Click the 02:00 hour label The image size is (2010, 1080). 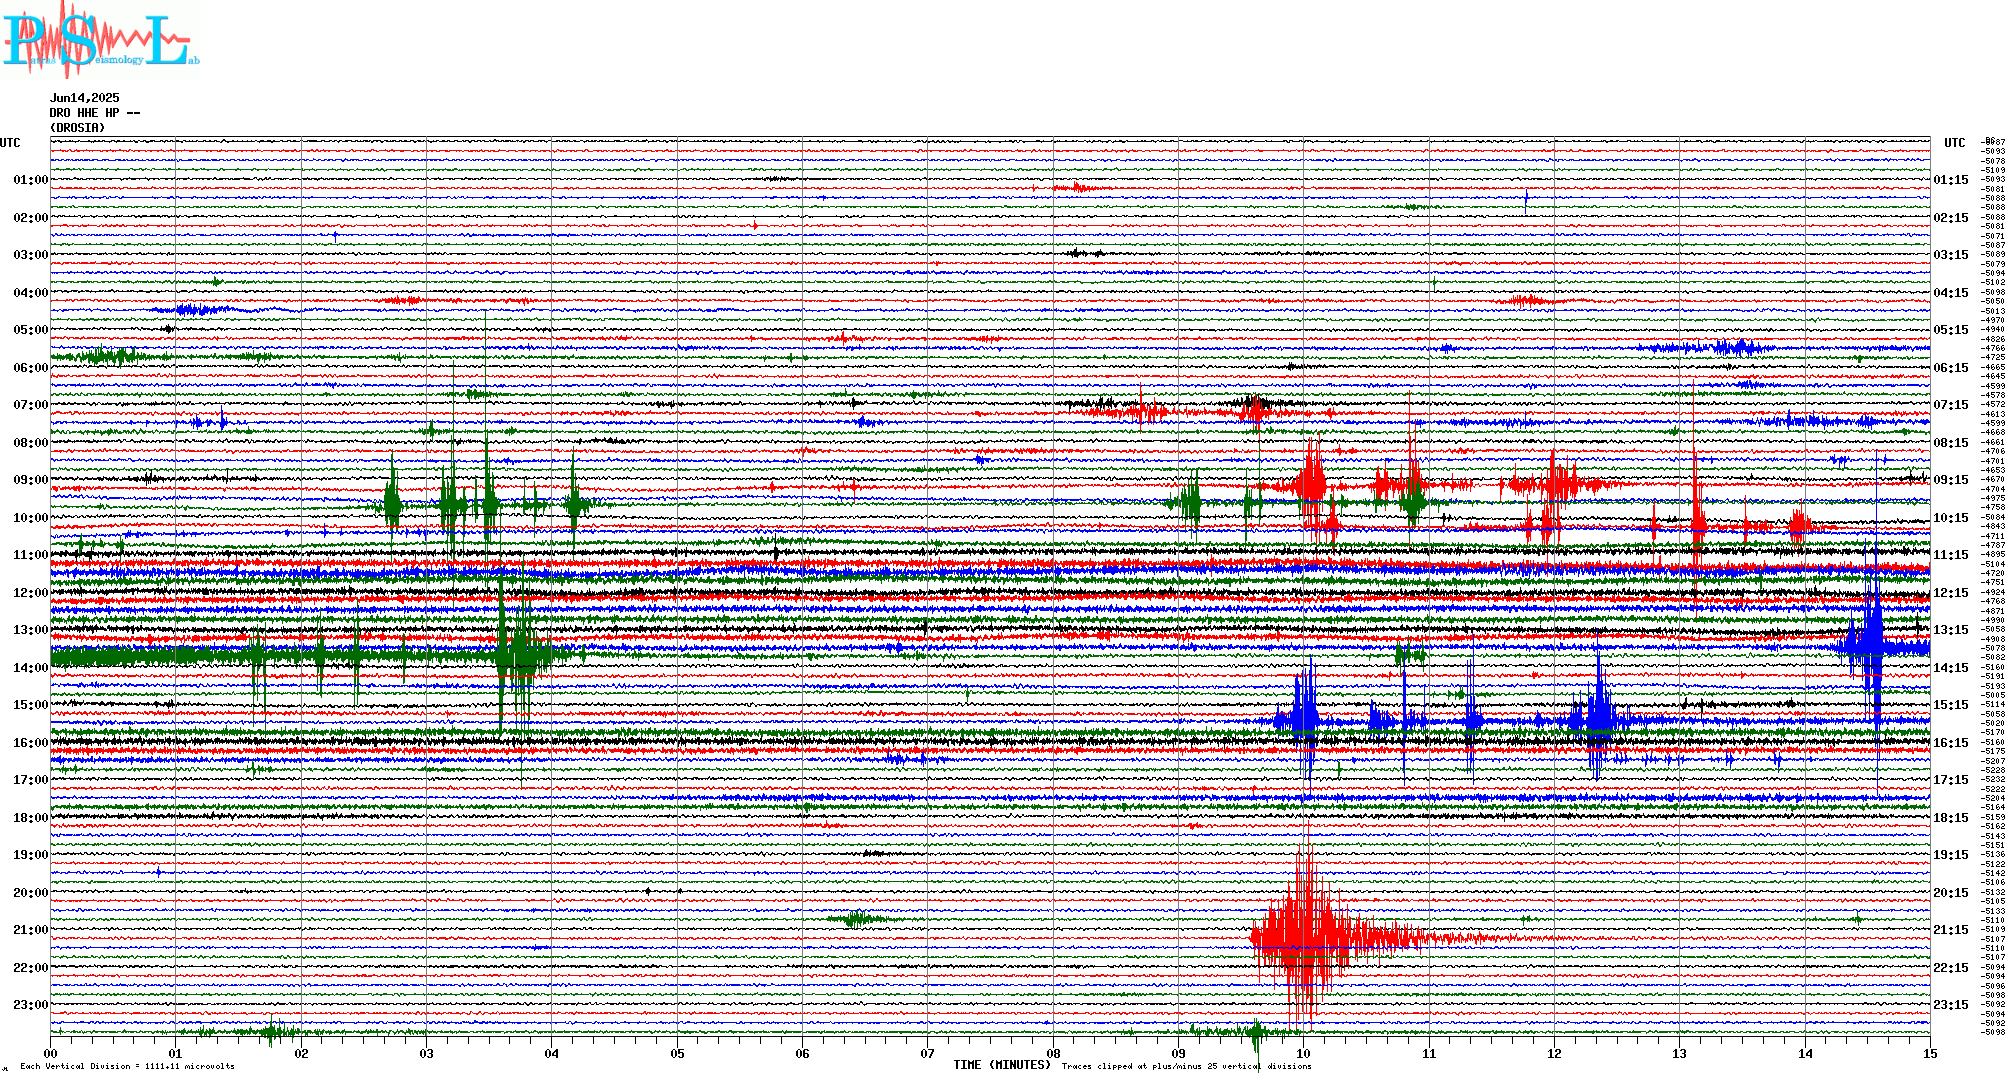(30, 218)
